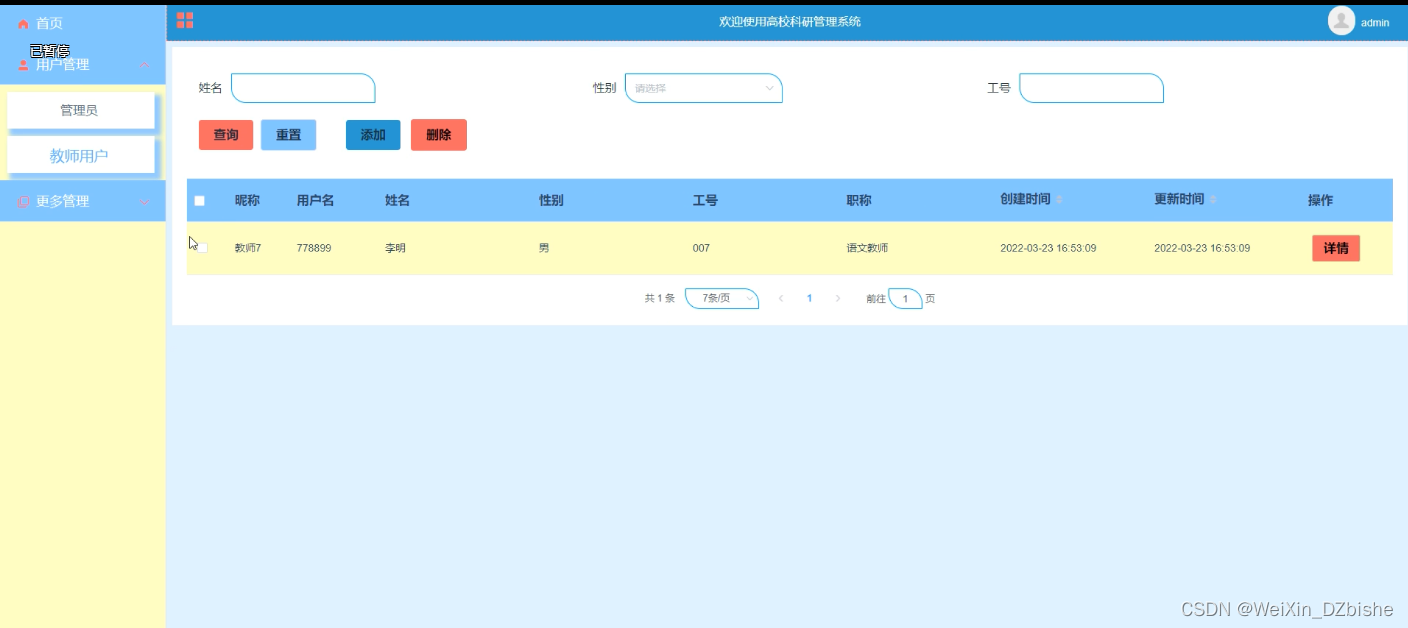
Task: Select the 教师用户 submenu item
Action: tap(81, 156)
